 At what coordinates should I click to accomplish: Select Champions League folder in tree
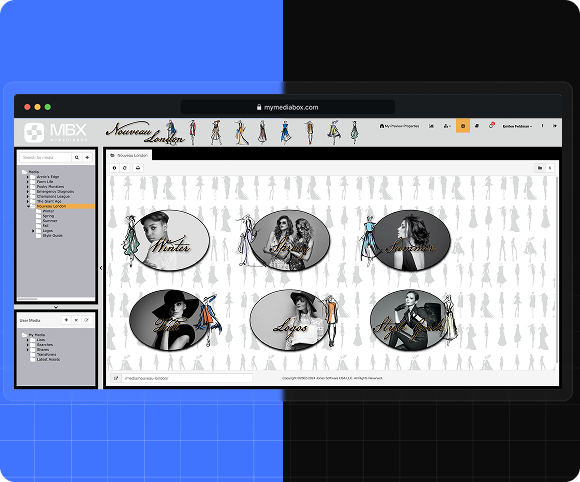[53, 196]
